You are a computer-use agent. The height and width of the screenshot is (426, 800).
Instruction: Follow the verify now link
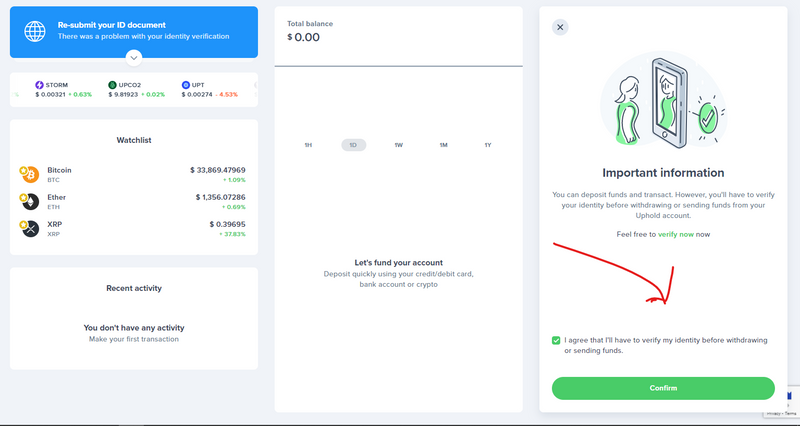coord(676,234)
